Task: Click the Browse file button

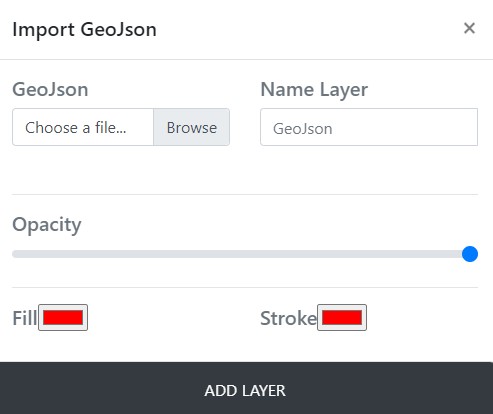Action: 192,127
